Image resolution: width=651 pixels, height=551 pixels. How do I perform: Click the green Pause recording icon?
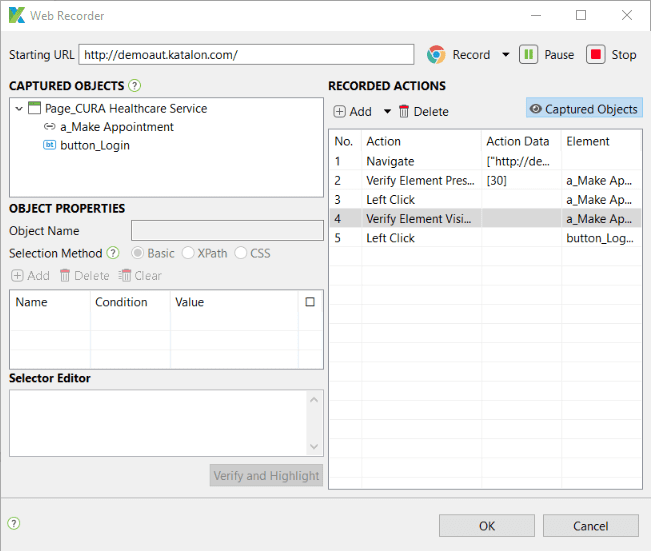coord(528,55)
